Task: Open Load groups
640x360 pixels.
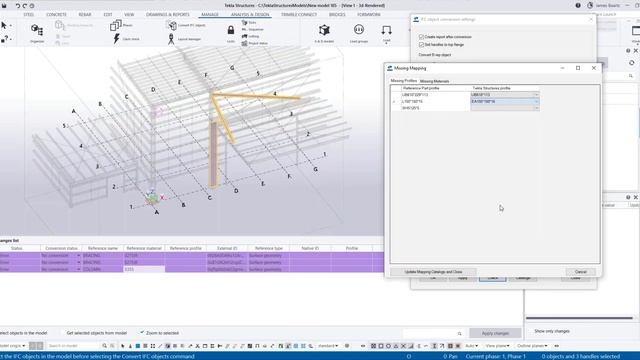Action: (359, 33)
